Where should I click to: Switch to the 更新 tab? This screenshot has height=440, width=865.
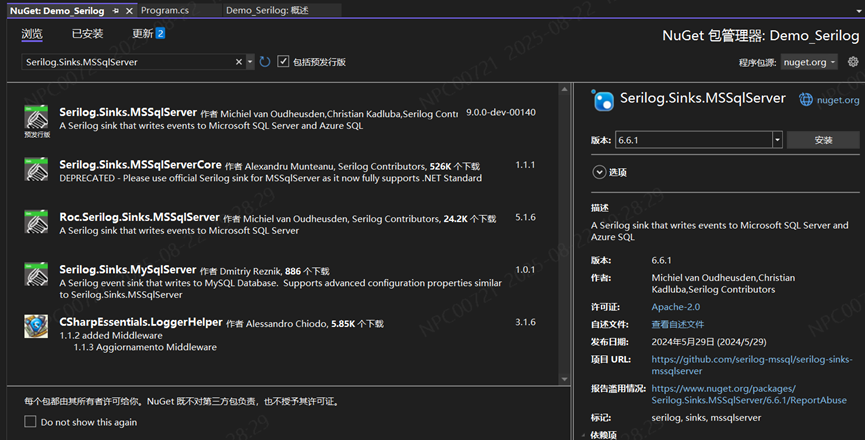(142, 34)
